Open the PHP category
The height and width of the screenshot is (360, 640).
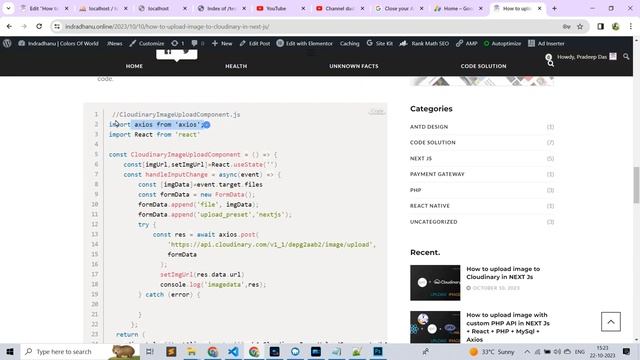(416, 190)
